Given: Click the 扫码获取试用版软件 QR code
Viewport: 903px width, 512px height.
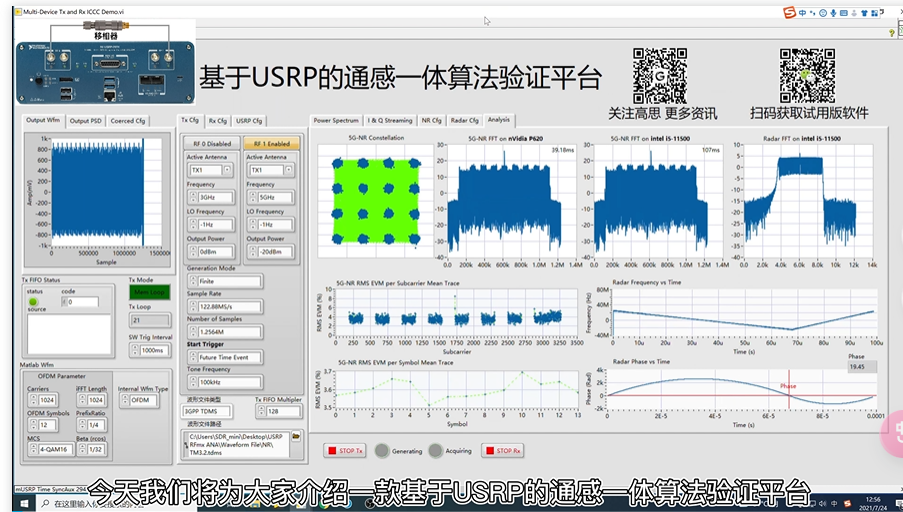Looking at the screenshot, I should pos(807,75).
